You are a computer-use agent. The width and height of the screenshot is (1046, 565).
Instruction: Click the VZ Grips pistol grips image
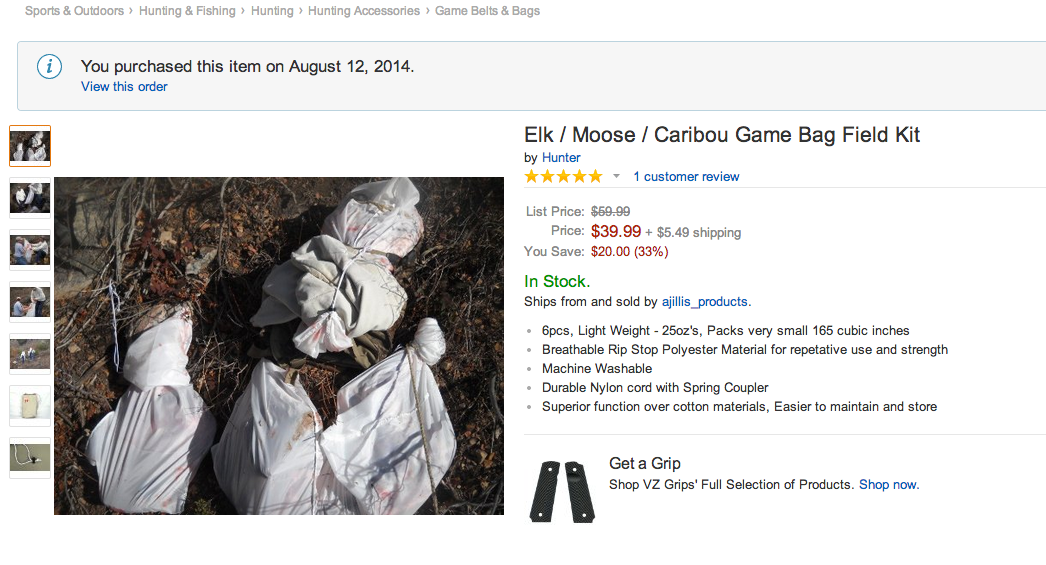(559, 490)
